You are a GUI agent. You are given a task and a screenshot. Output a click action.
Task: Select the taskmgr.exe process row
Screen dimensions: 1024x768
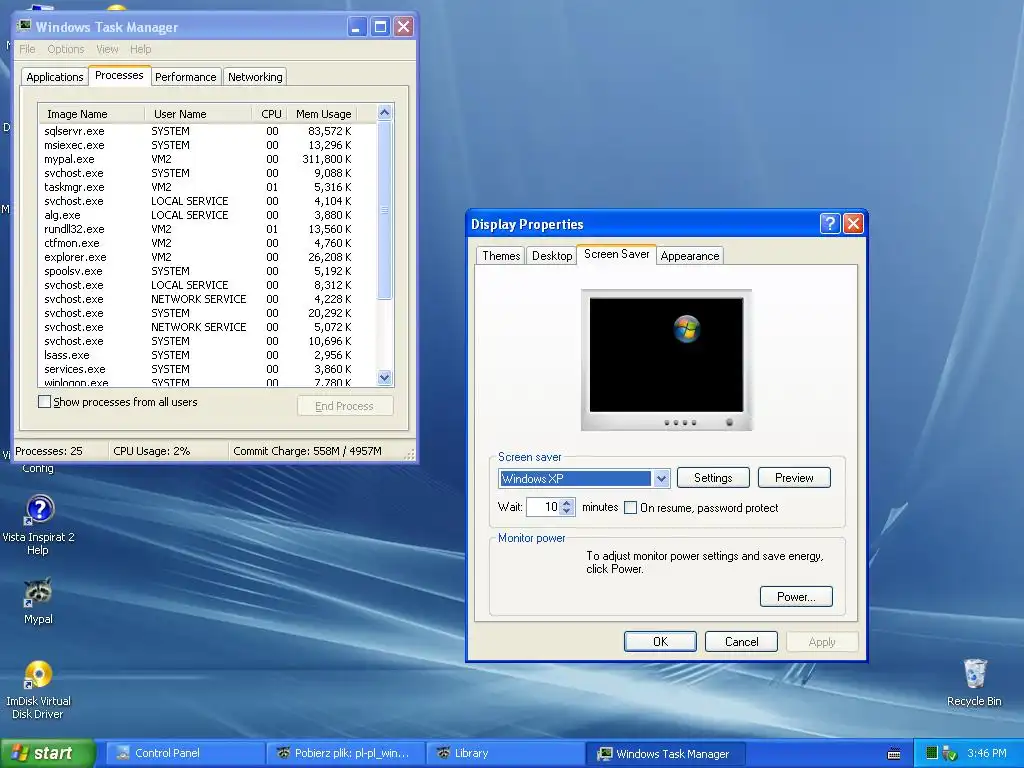(198, 187)
